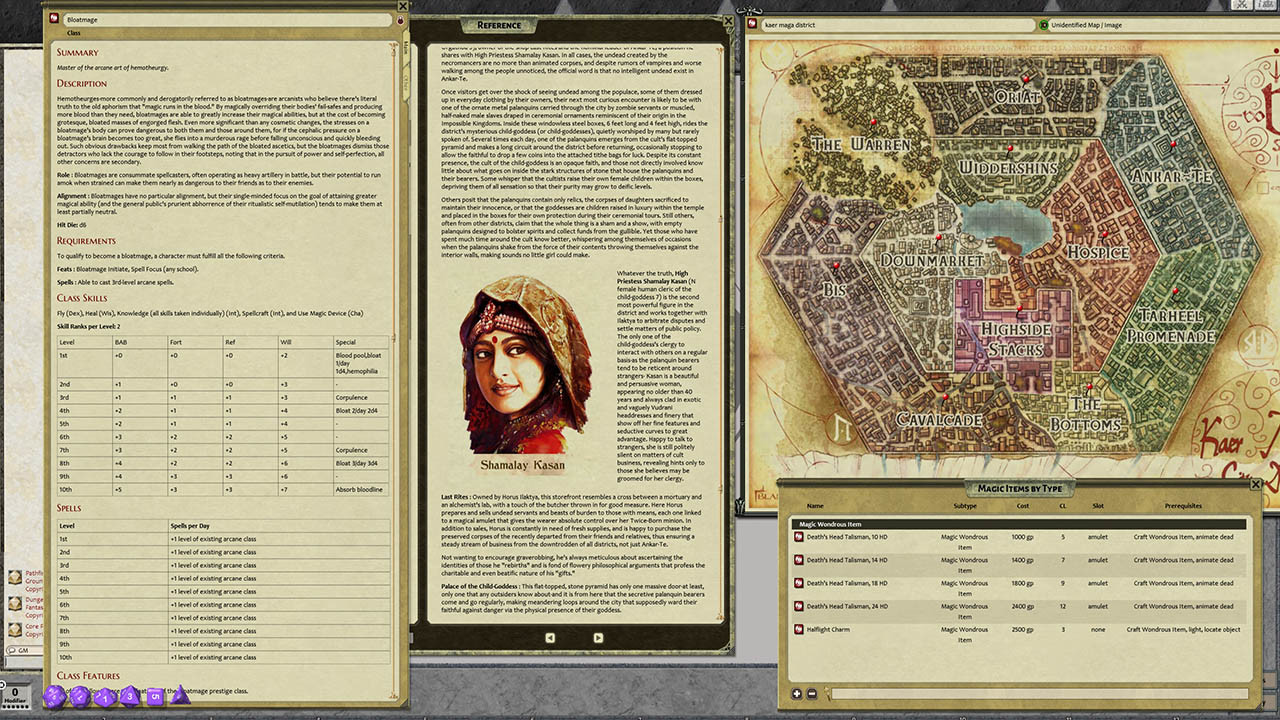Expand all groups with plus button
Screen dimensions: 1280x720
[x=797, y=694]
